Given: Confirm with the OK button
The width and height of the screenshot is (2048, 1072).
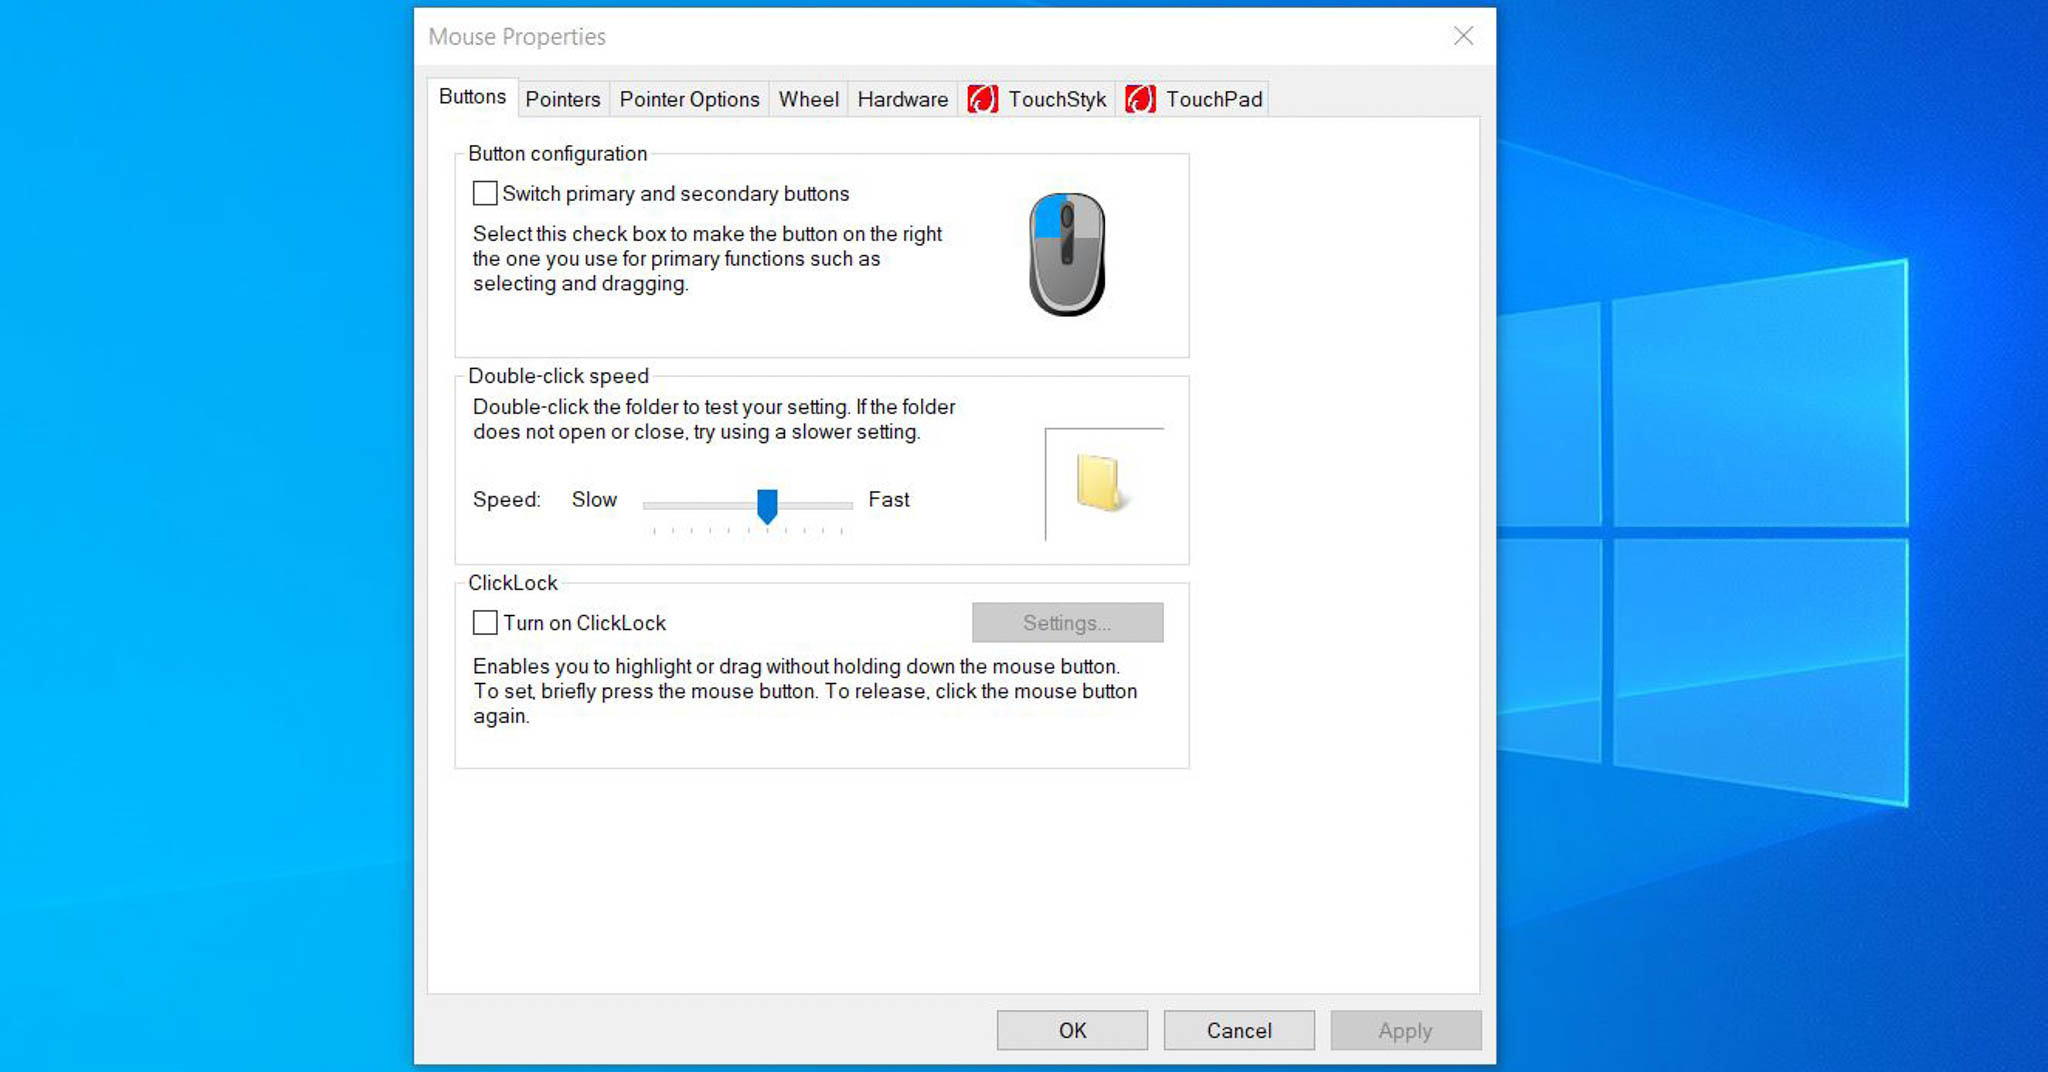Looking at the screenshot, I should 1072,1030.
